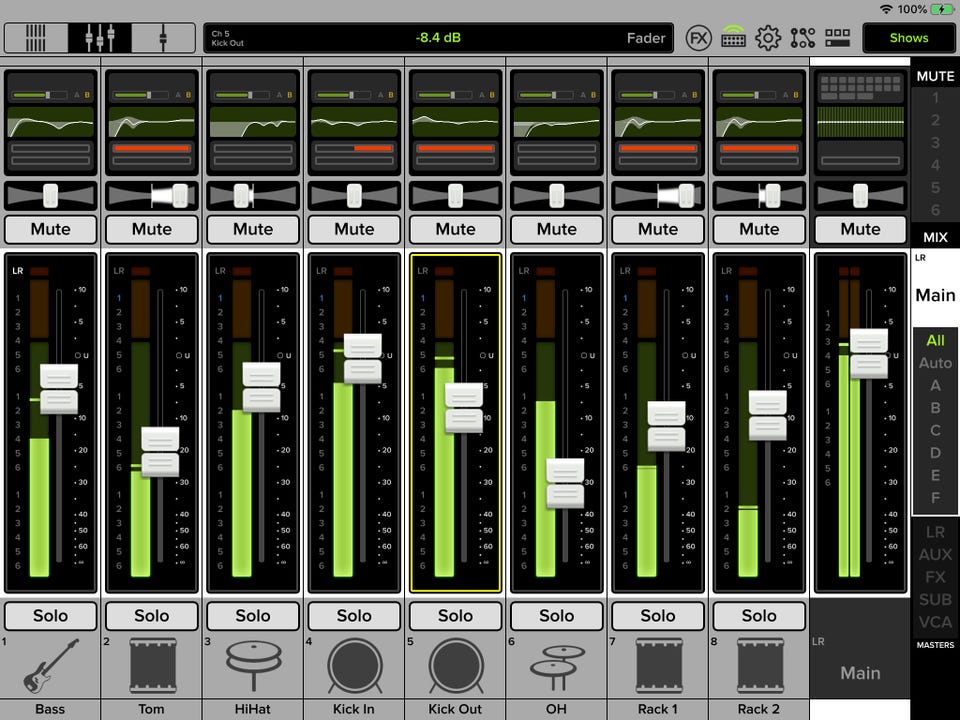Image resolution: width=960 pixels, height=720 pixels.
Task: Tap the Bass guitar channel icon
Action: tap(50, 667)
